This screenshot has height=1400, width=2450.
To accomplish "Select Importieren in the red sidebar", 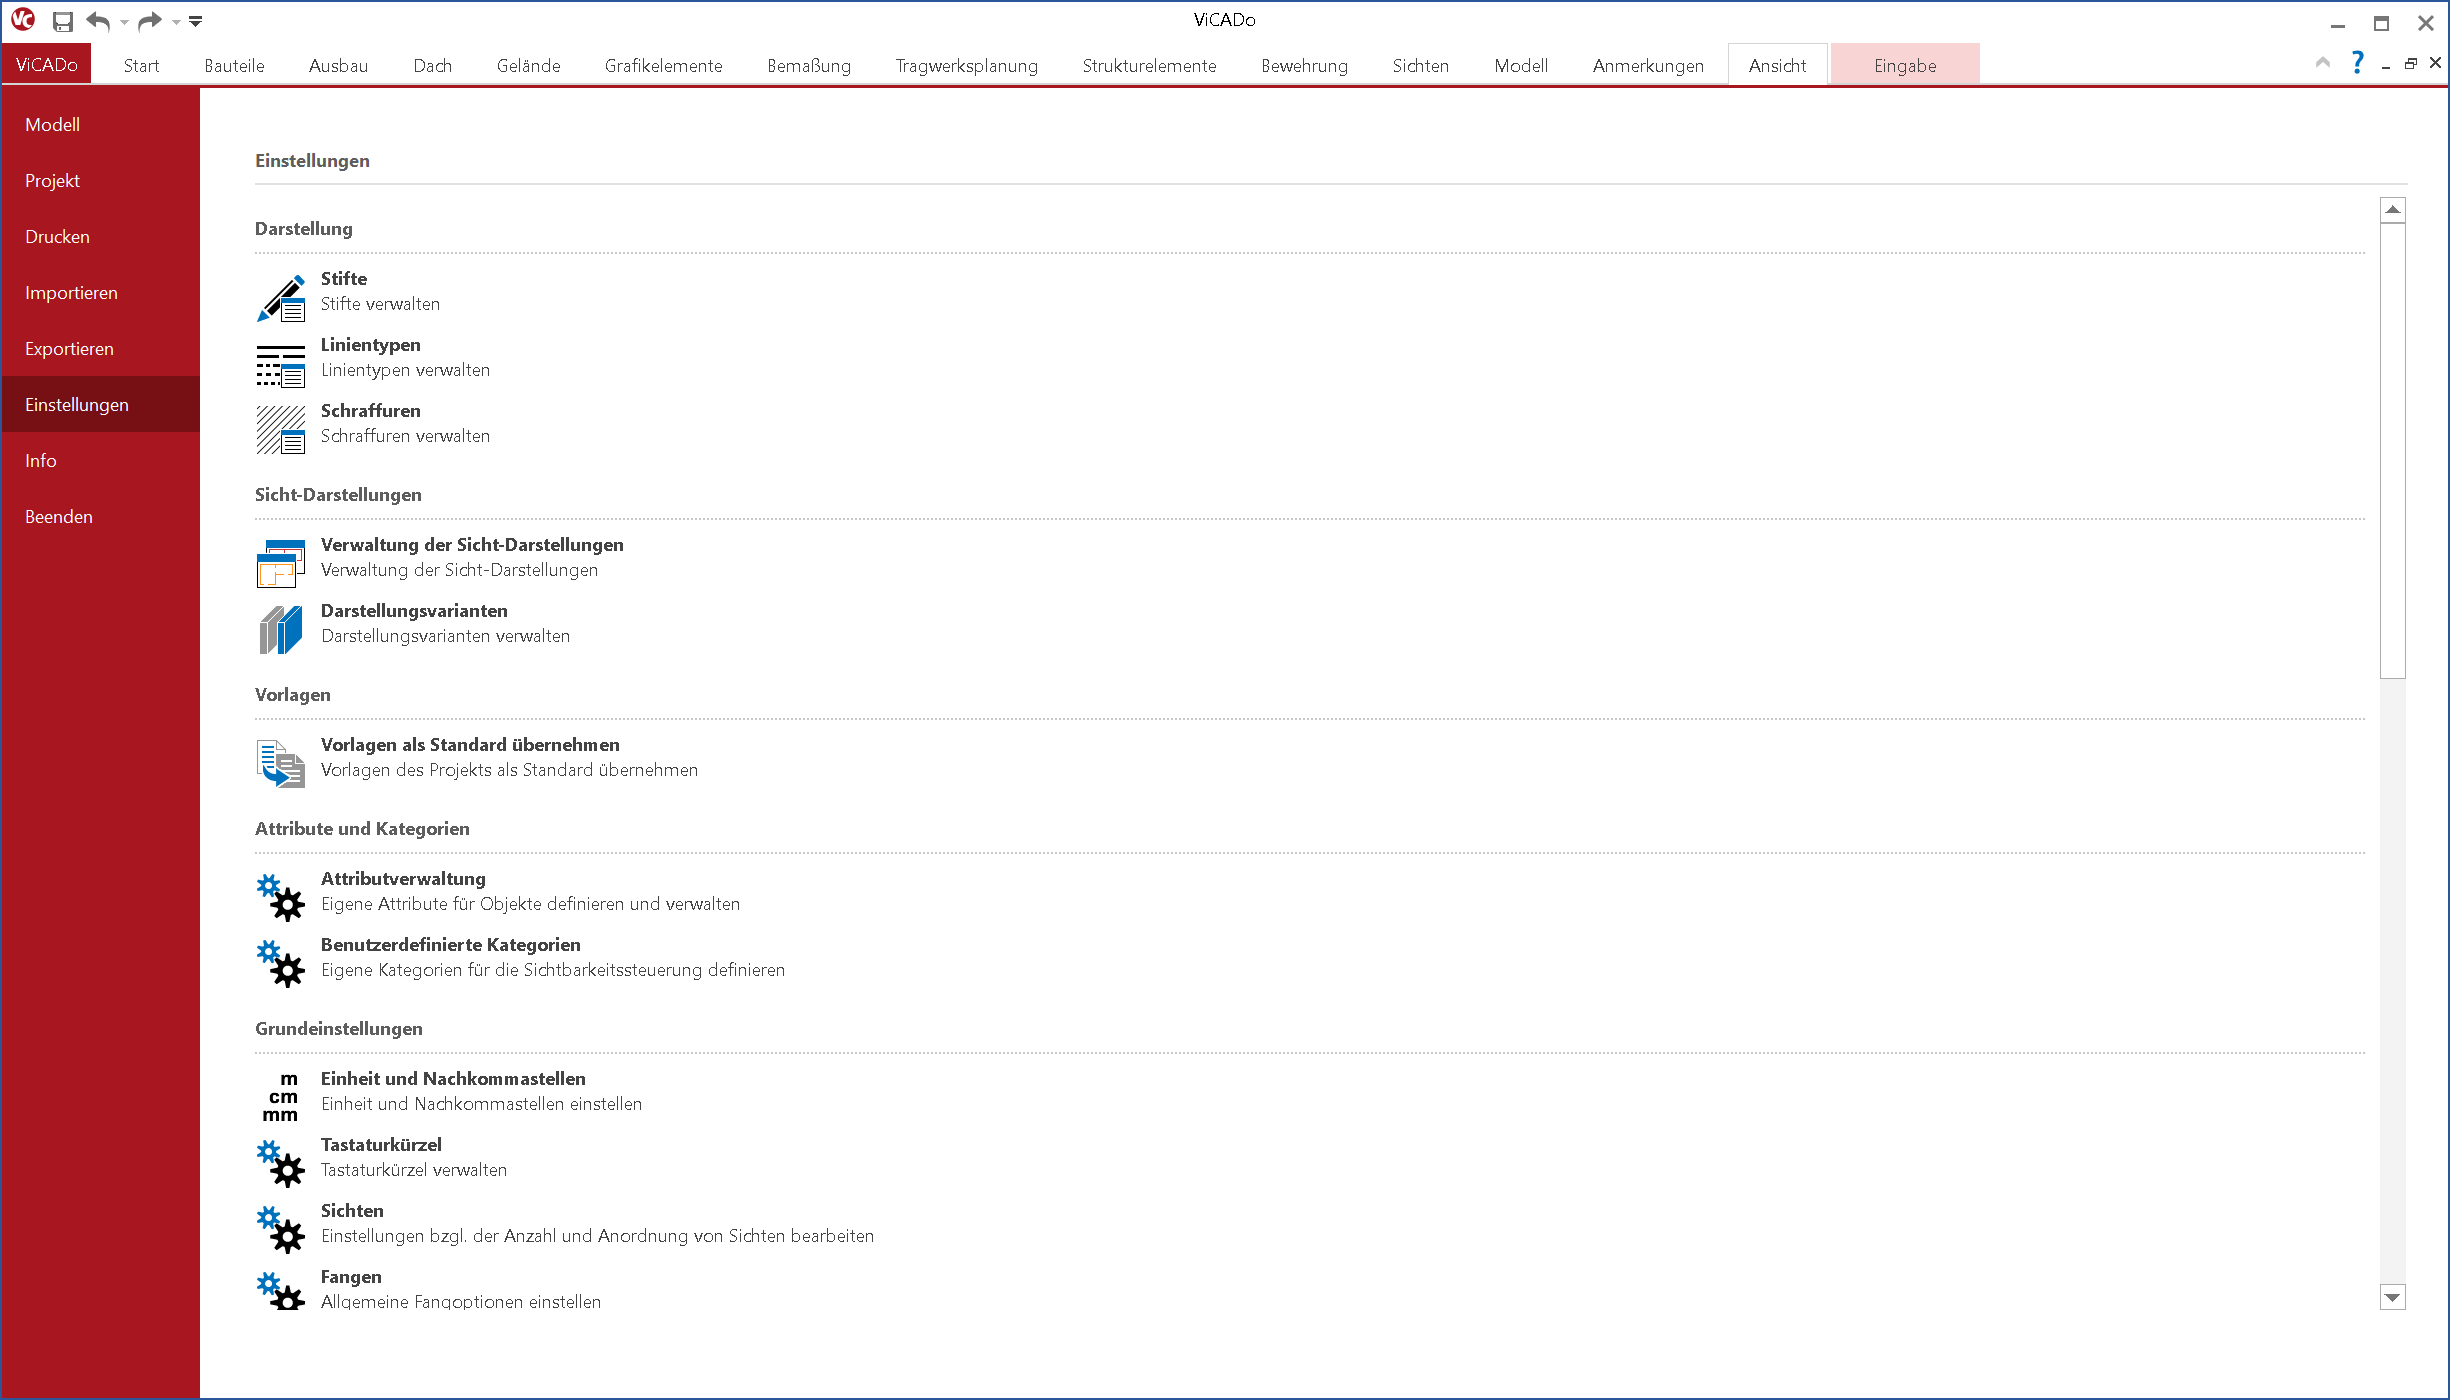I will coord(100,292).
